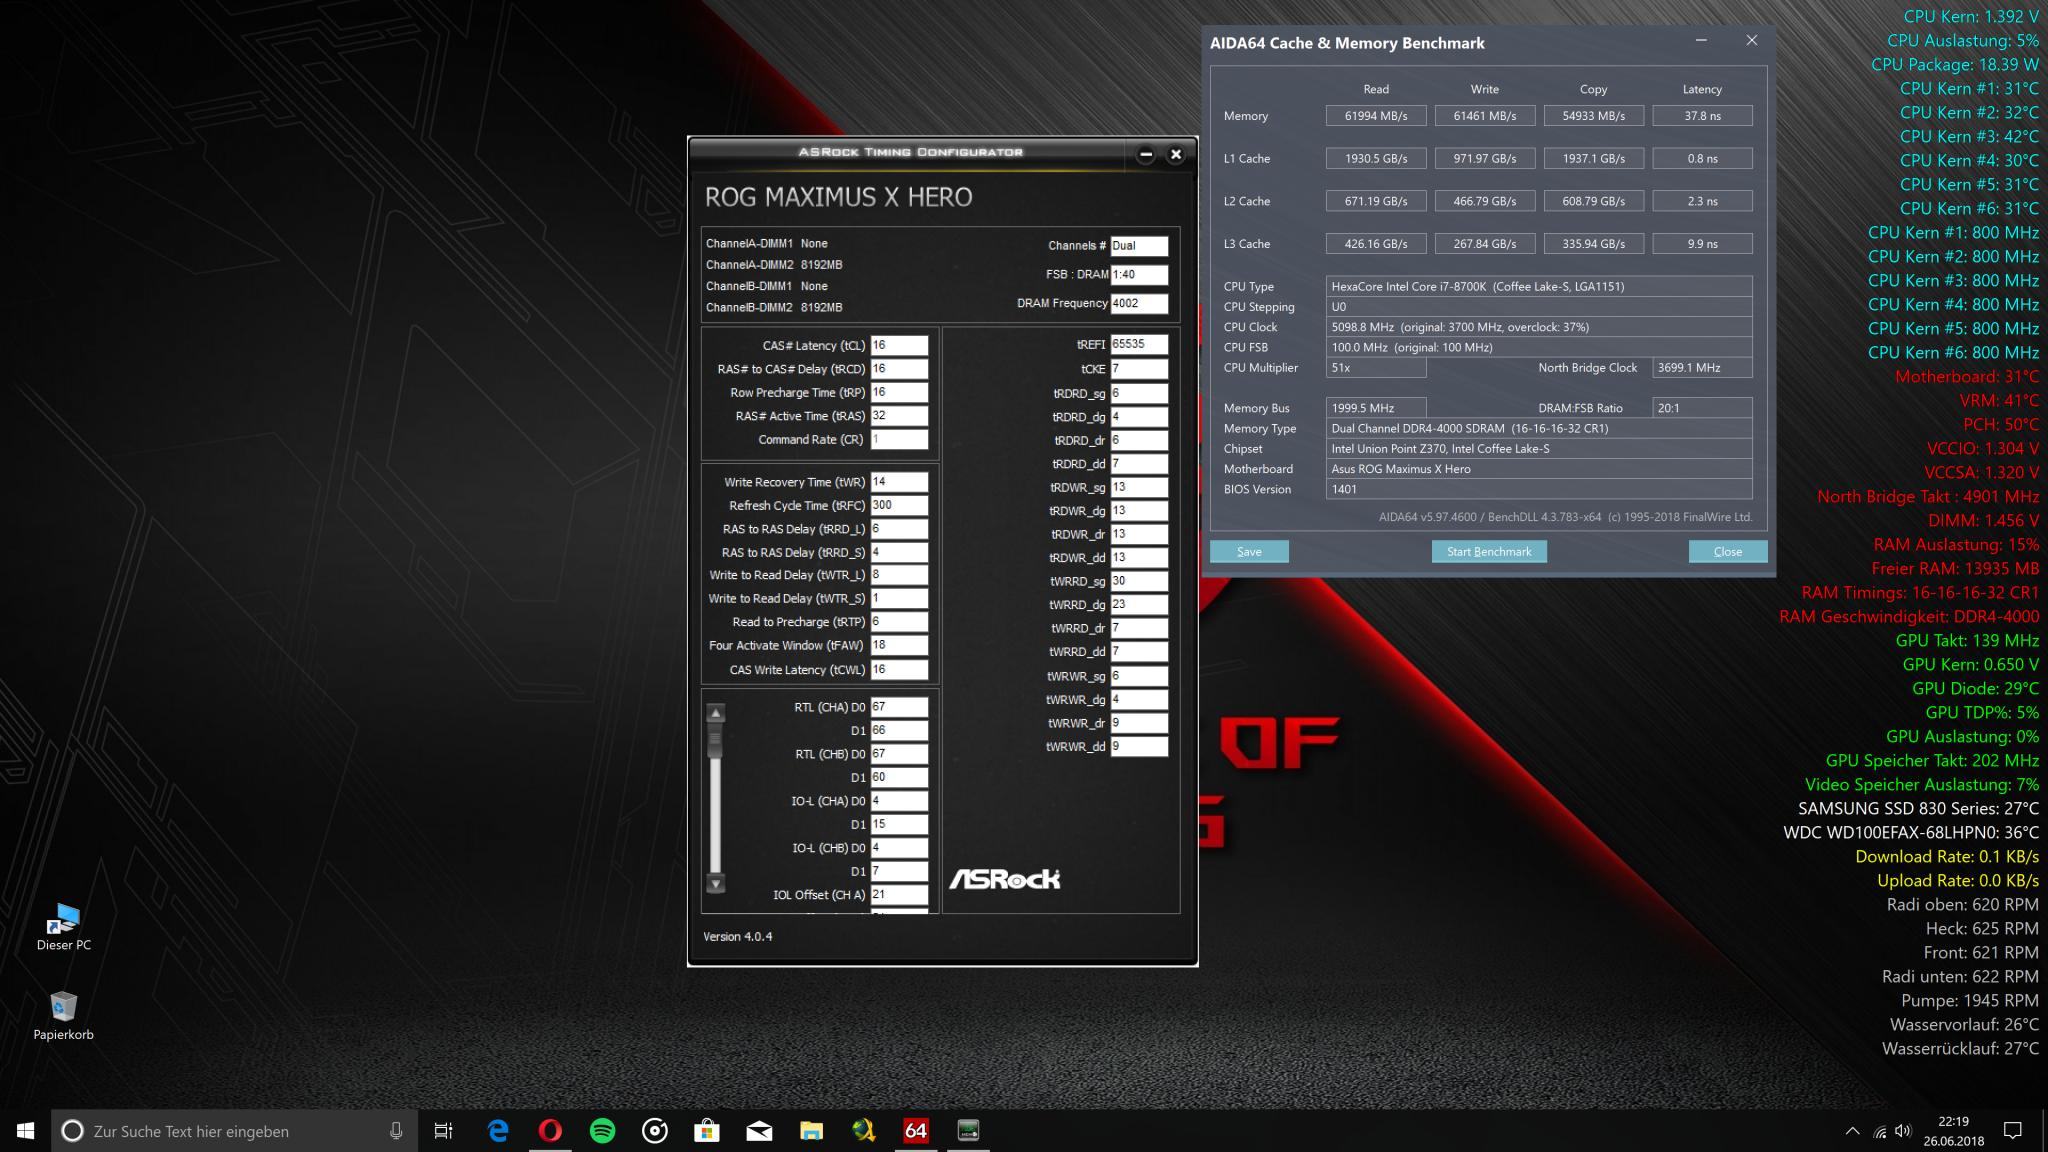
Task: Click the Row Precharge Time (tRP) field
Action: click(x=899, y=392)
